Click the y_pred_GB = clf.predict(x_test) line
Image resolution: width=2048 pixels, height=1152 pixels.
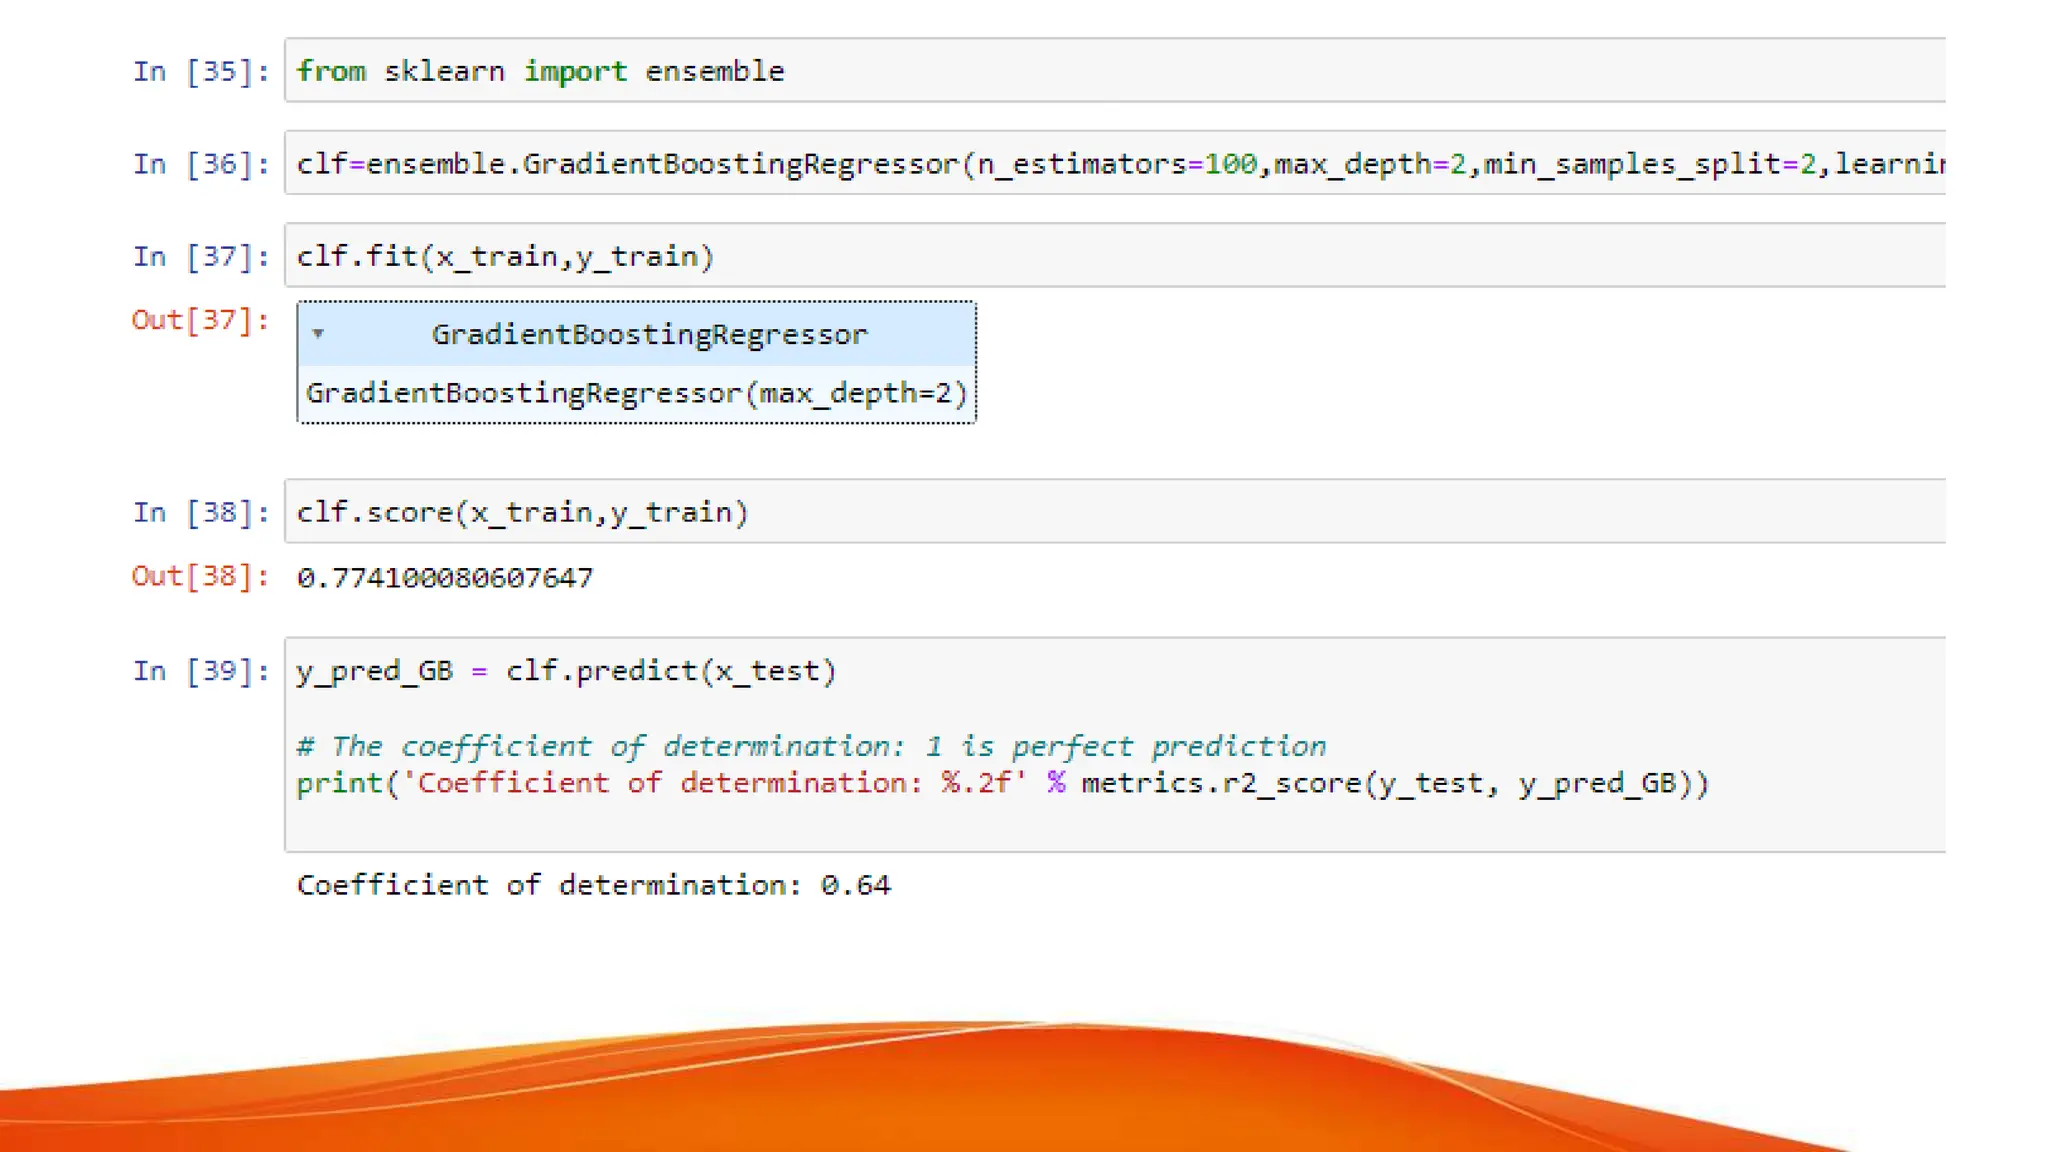(567, 671)
